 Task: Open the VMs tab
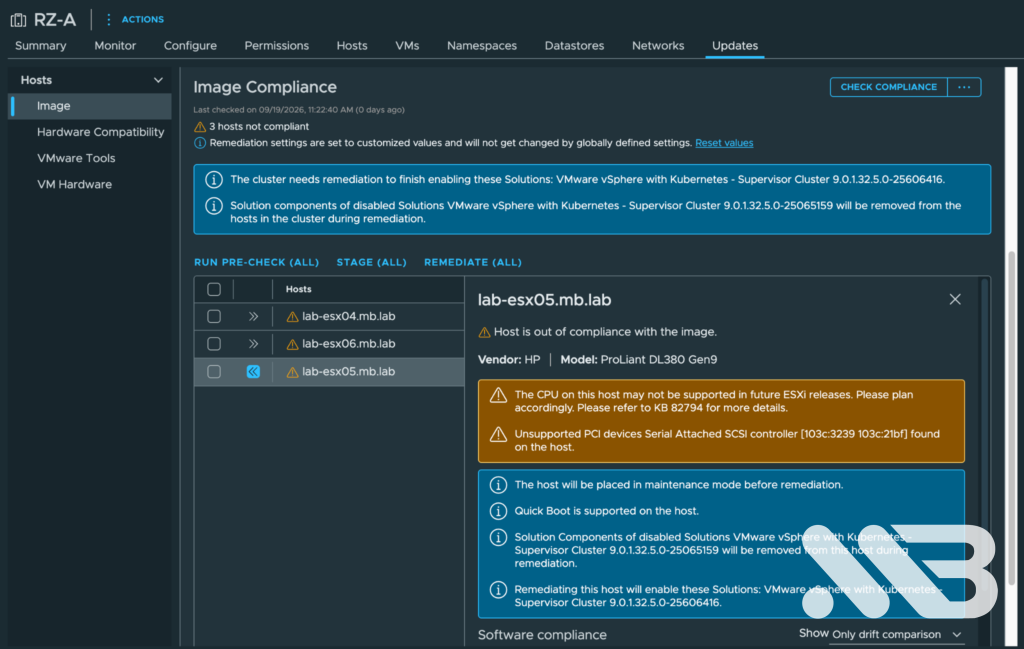pyautogui.click(x=407, y=46)
